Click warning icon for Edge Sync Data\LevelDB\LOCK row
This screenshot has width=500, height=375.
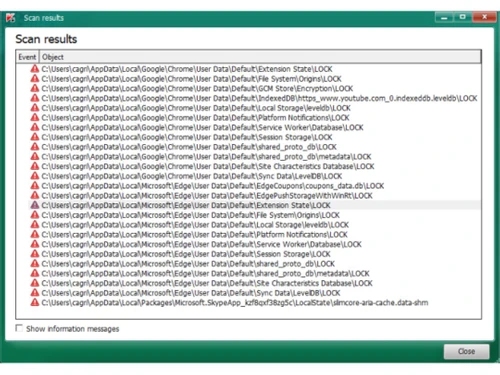[35, 293]
